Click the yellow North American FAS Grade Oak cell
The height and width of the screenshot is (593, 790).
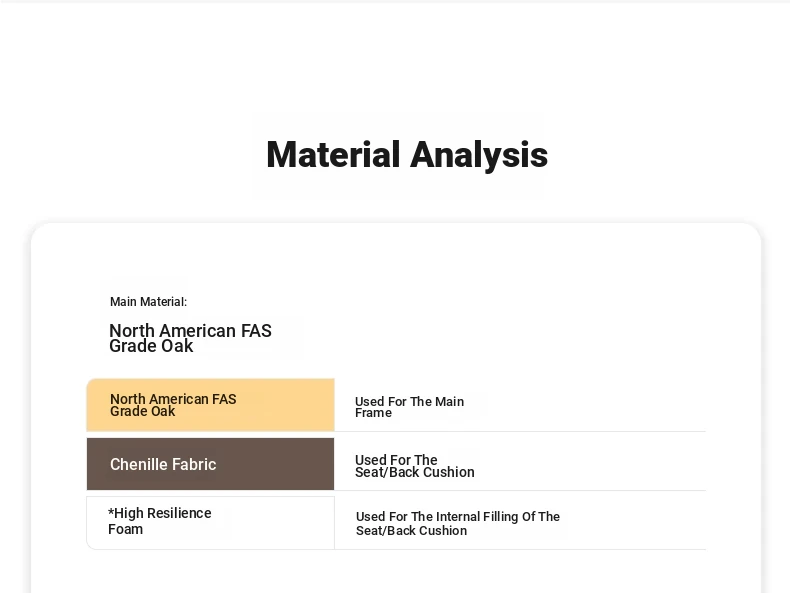pos(211,405)
